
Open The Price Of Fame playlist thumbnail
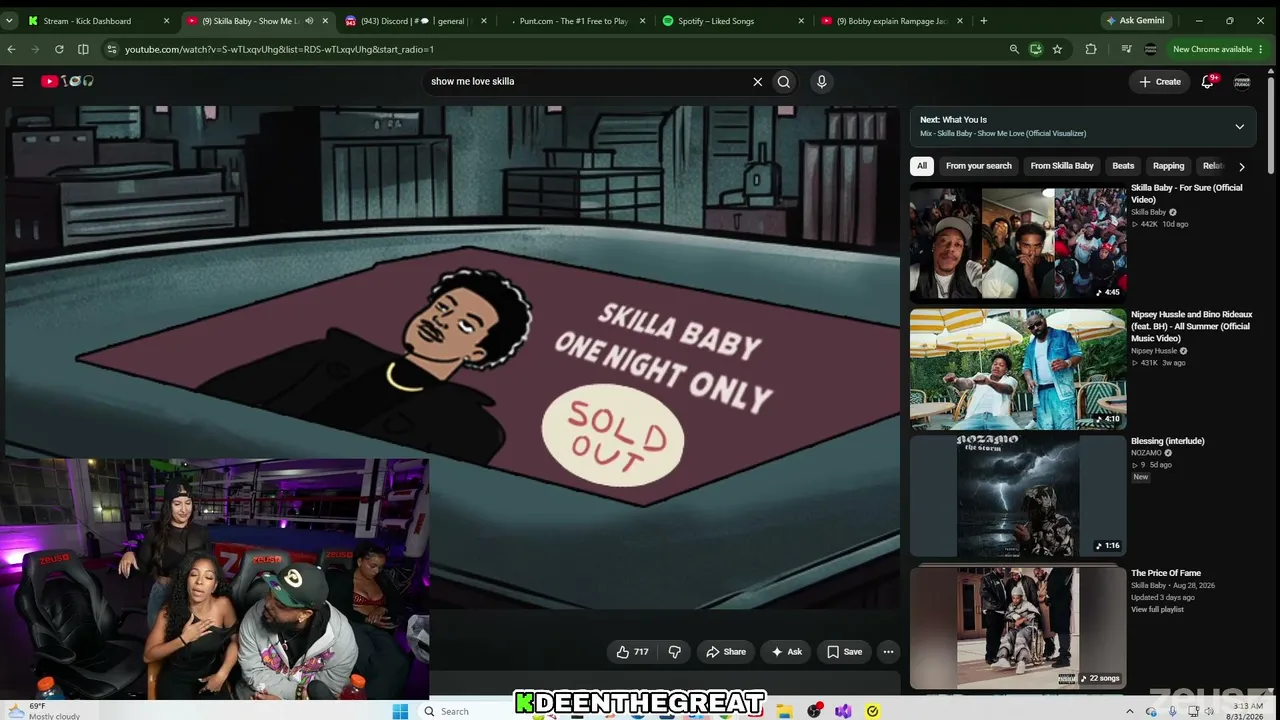click(x=1018, y=629)
